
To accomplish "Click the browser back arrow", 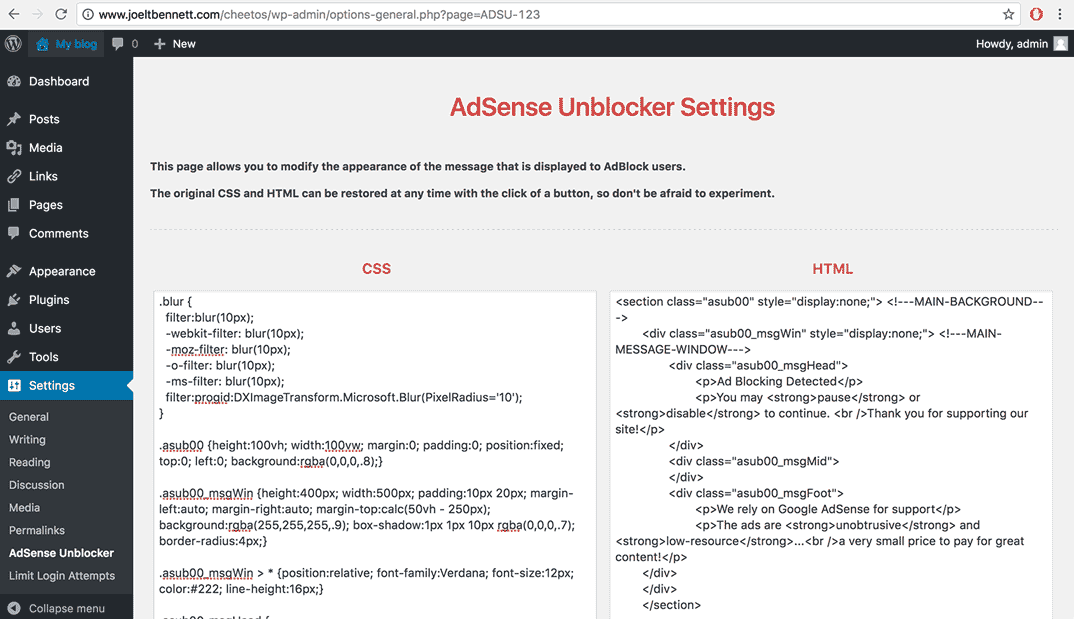I will click(14, 14).
